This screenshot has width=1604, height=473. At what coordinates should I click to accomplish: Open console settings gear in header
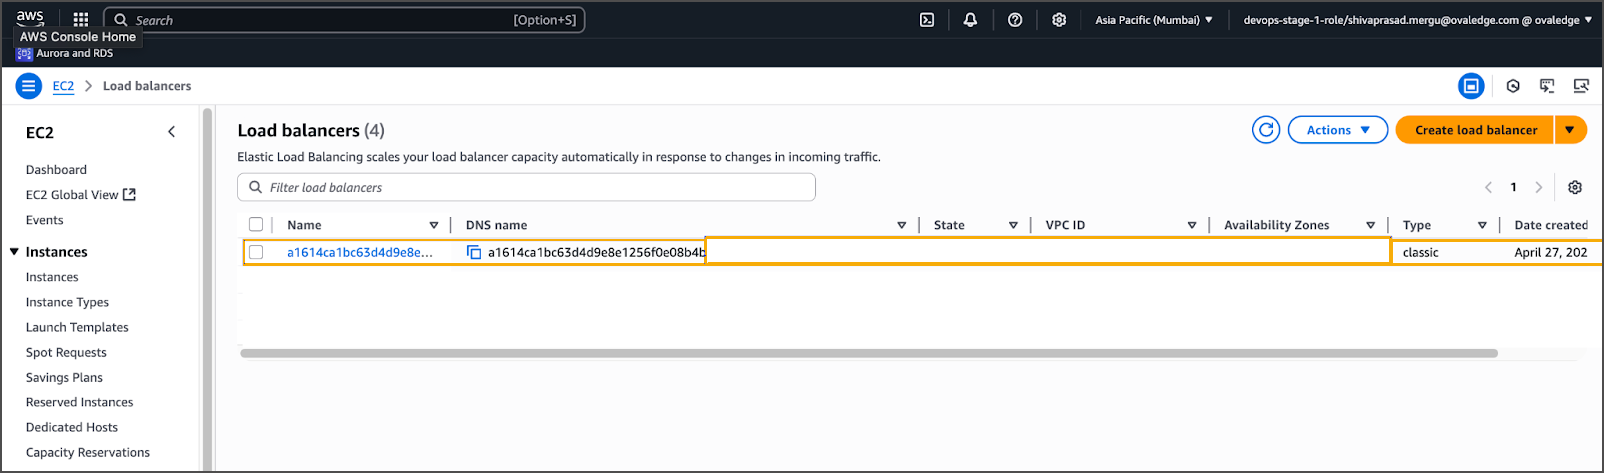[1059, 20]
